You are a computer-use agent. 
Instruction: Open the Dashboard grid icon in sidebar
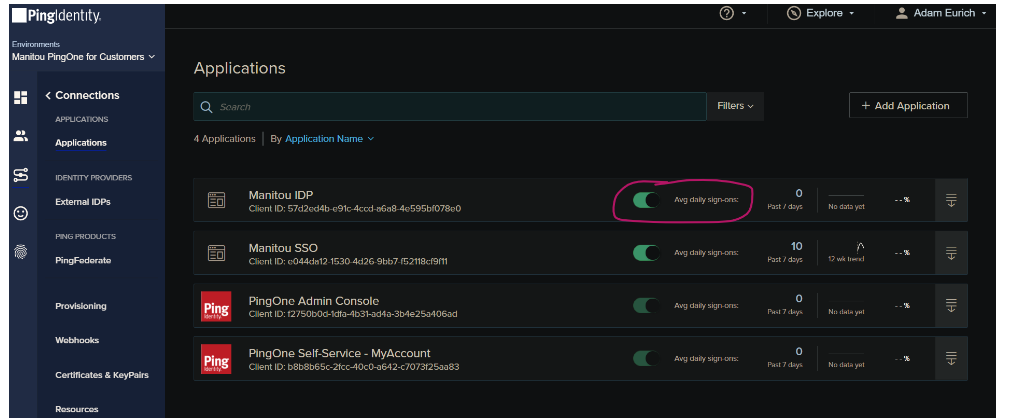click(x=21, y=97)
